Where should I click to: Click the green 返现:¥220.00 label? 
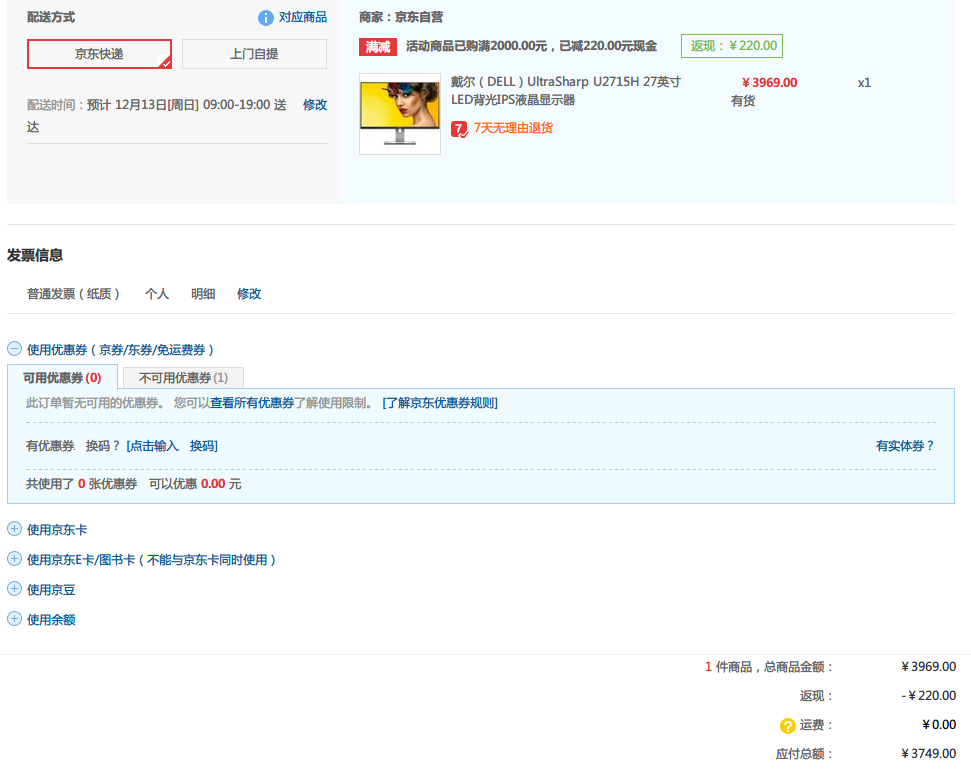coord(732,46)
